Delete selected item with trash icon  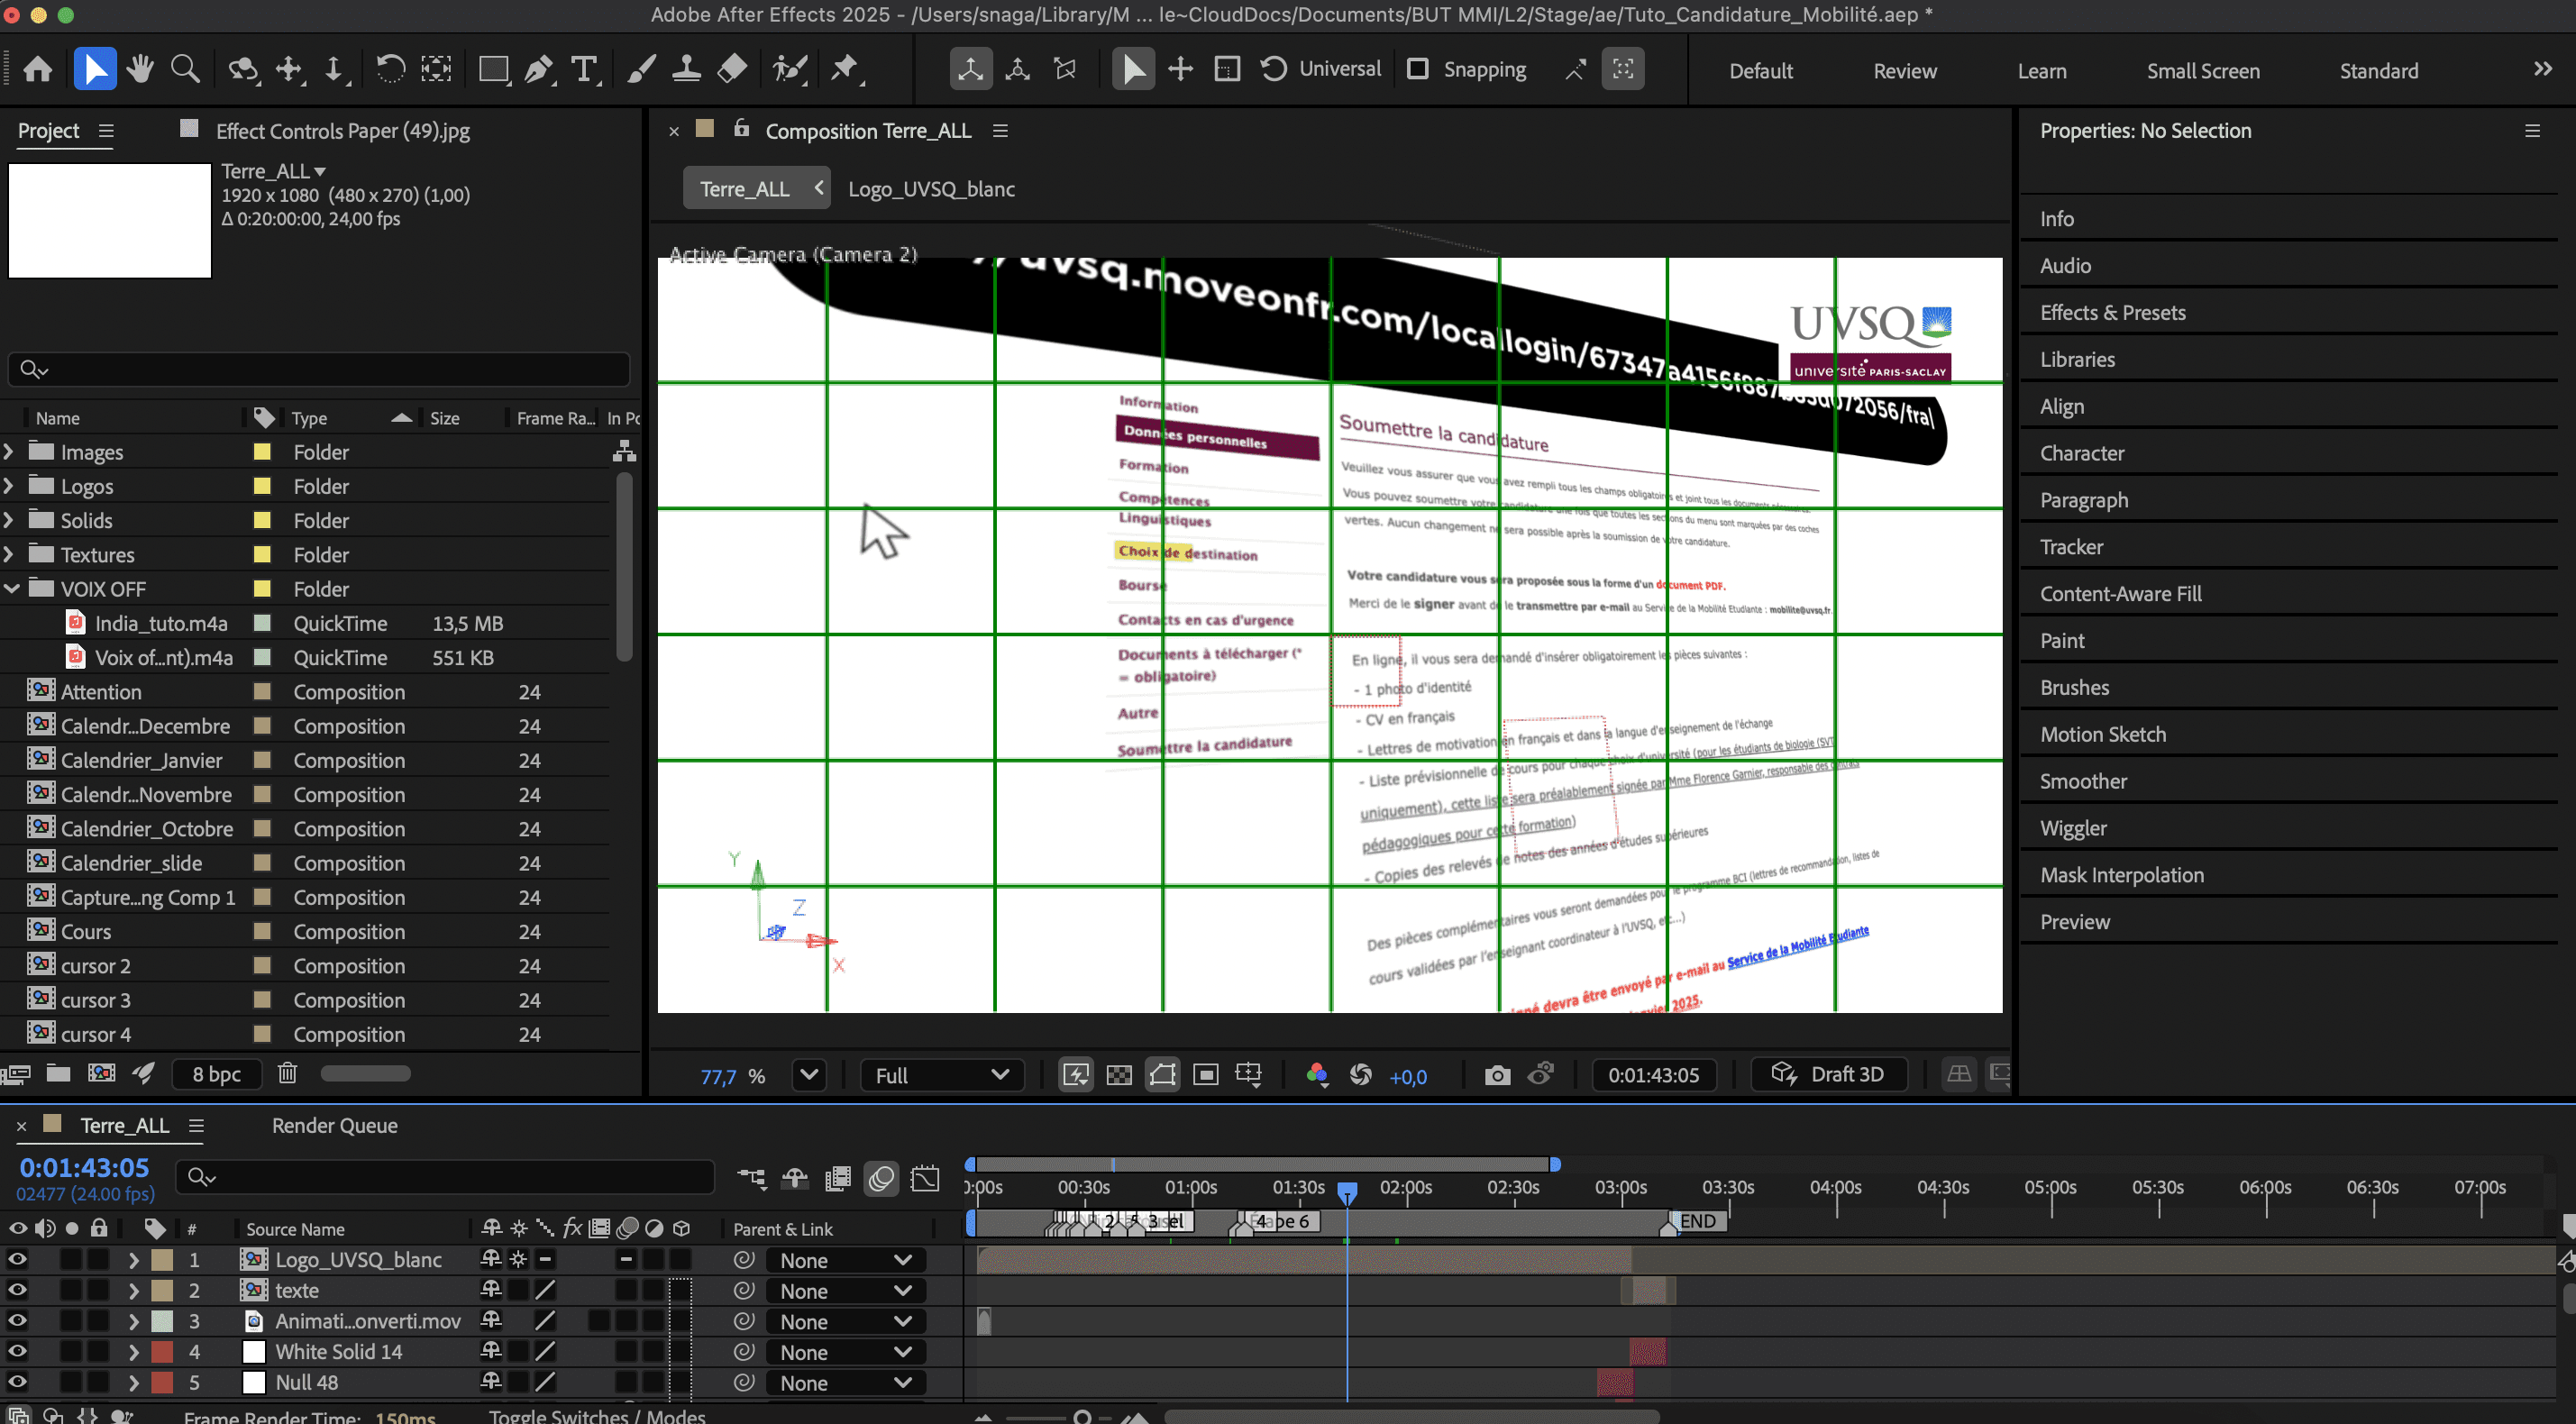(x=287, y=1073)
